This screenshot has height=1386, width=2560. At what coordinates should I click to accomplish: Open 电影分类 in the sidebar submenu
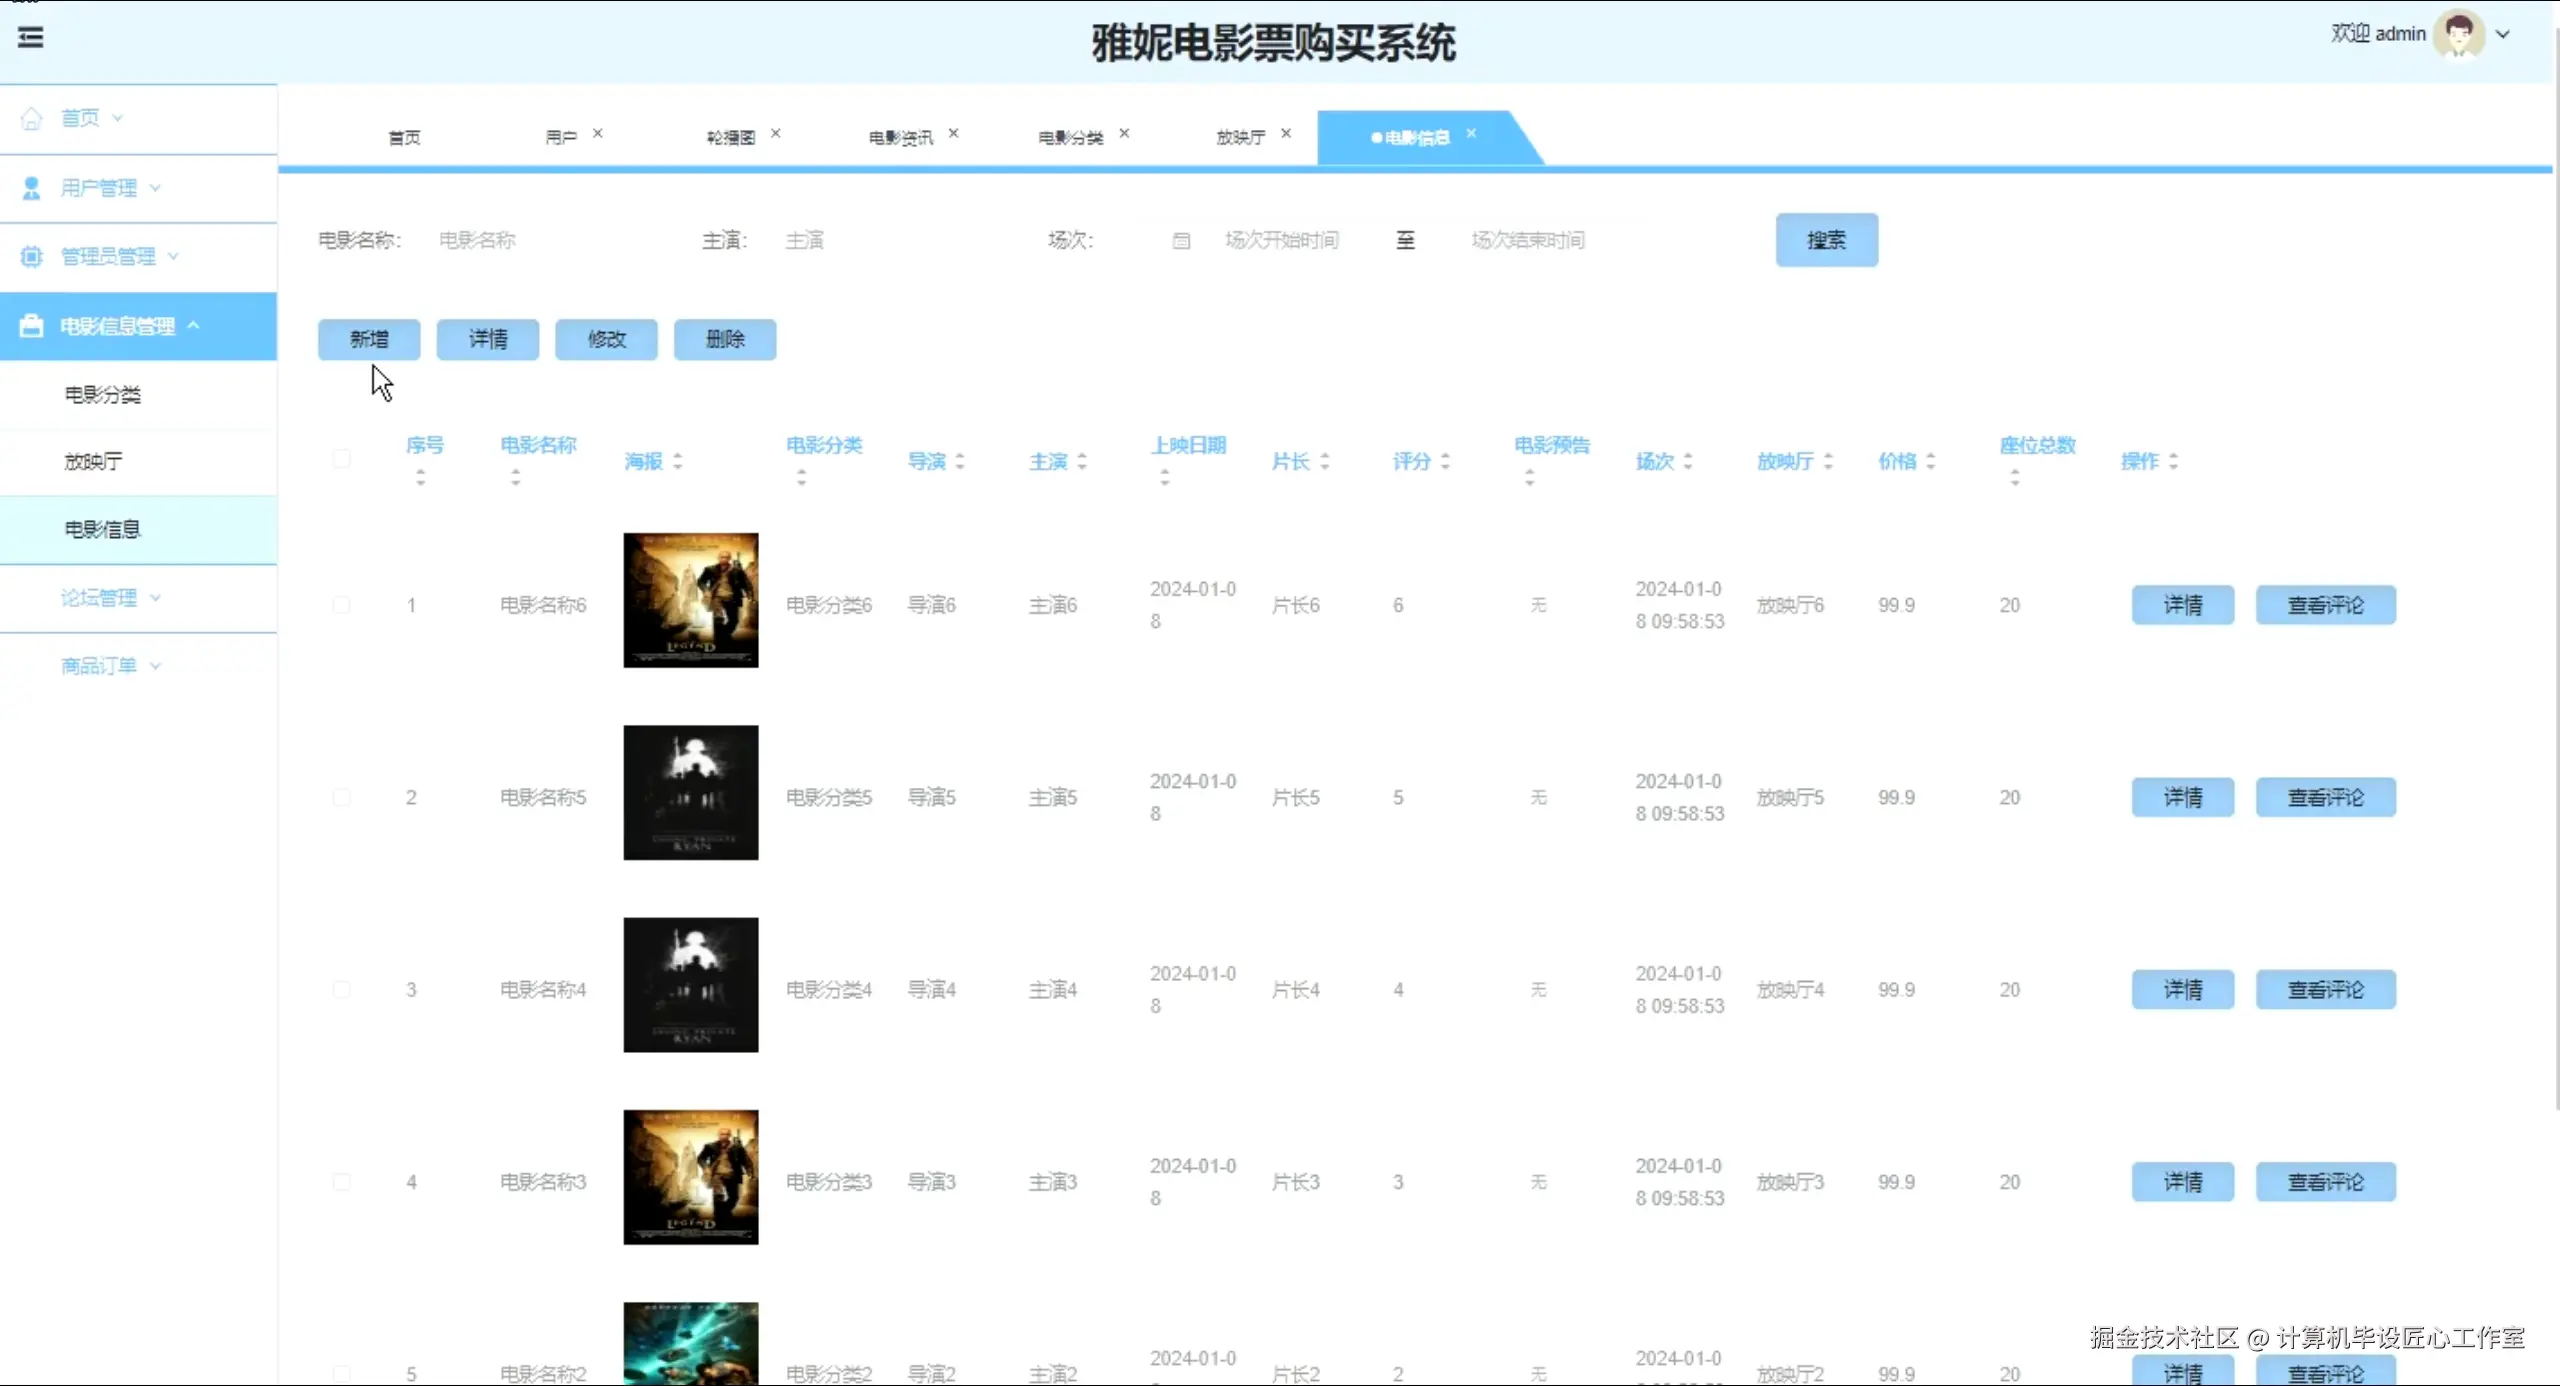click(x=103, y=395)
